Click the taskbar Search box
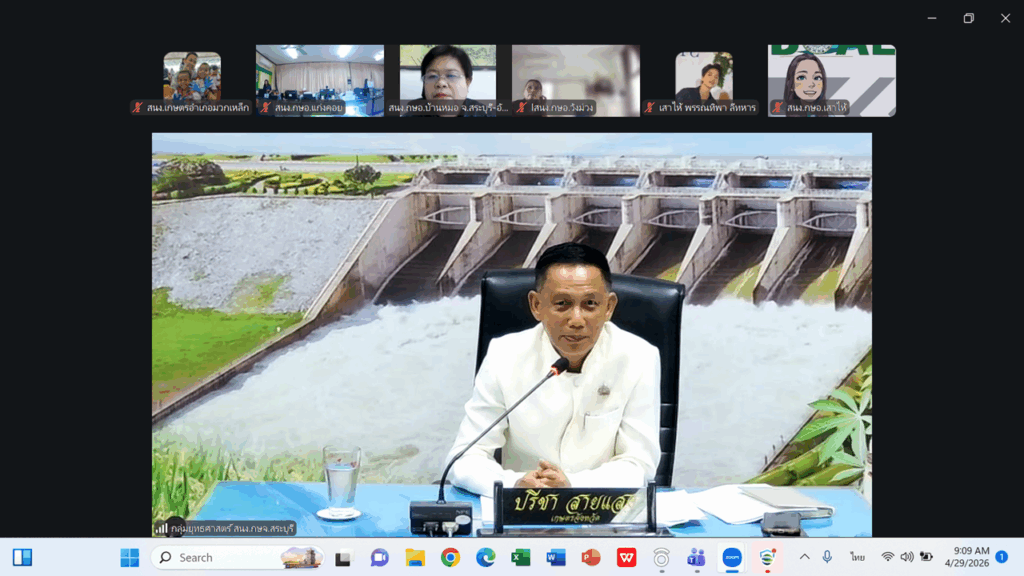Screen dimensions: 1024x576 click(x=238, y=558)
